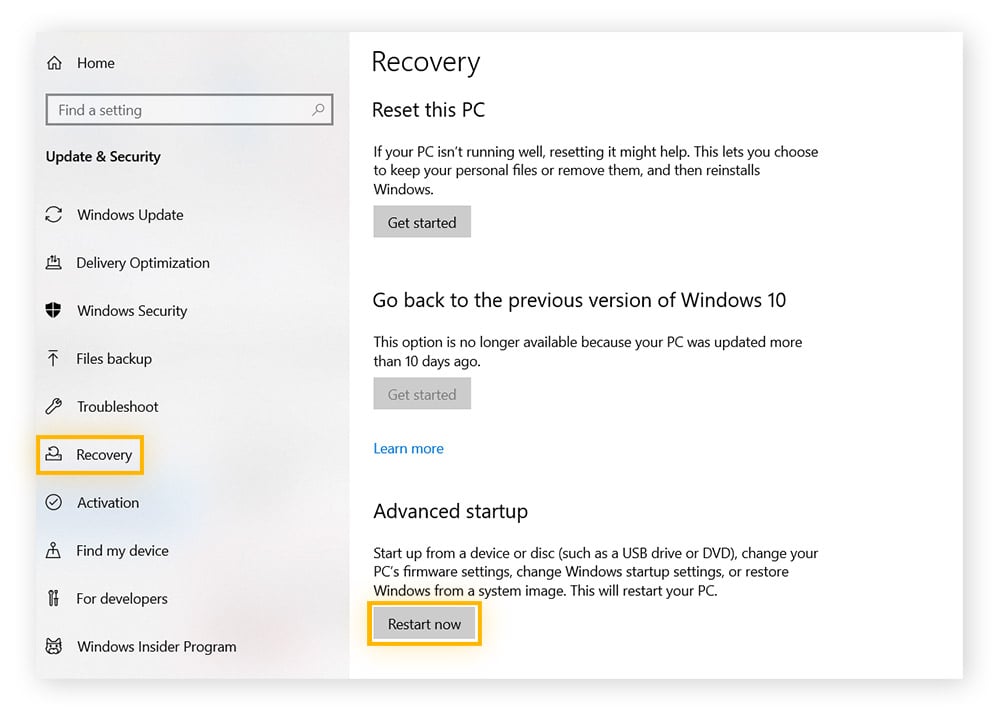999x710 pixels.
Task: Click the disabled Get started button under Go back
Action: [x=421, y=394]
